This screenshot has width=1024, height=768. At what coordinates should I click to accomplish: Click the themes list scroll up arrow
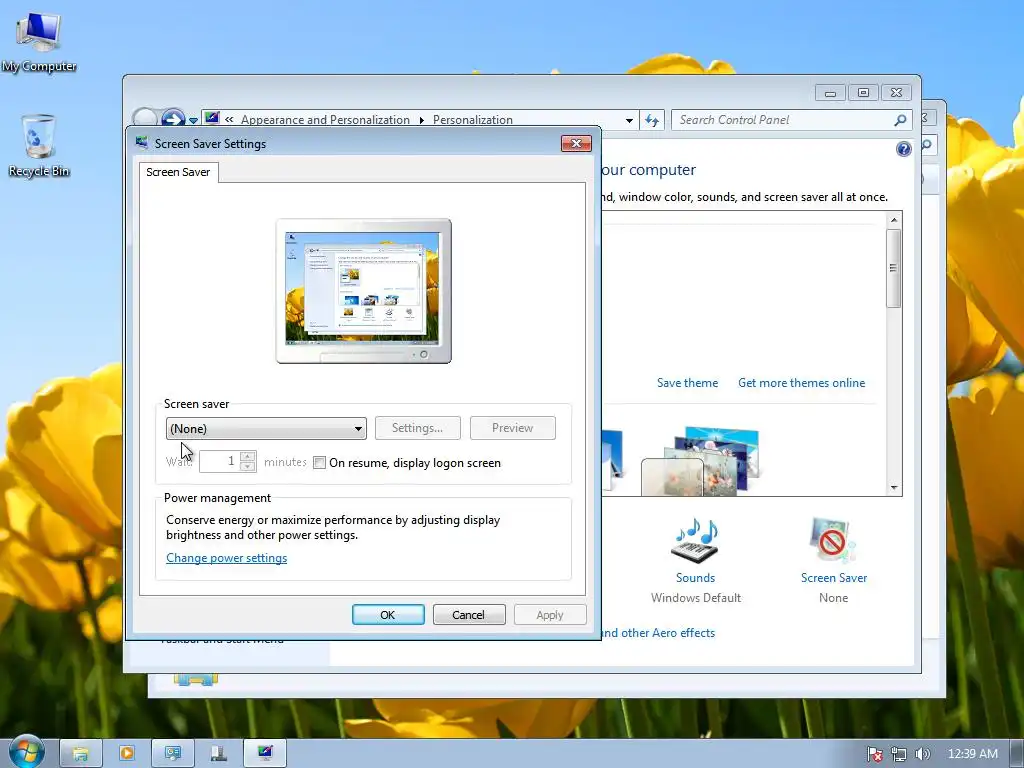893,220
